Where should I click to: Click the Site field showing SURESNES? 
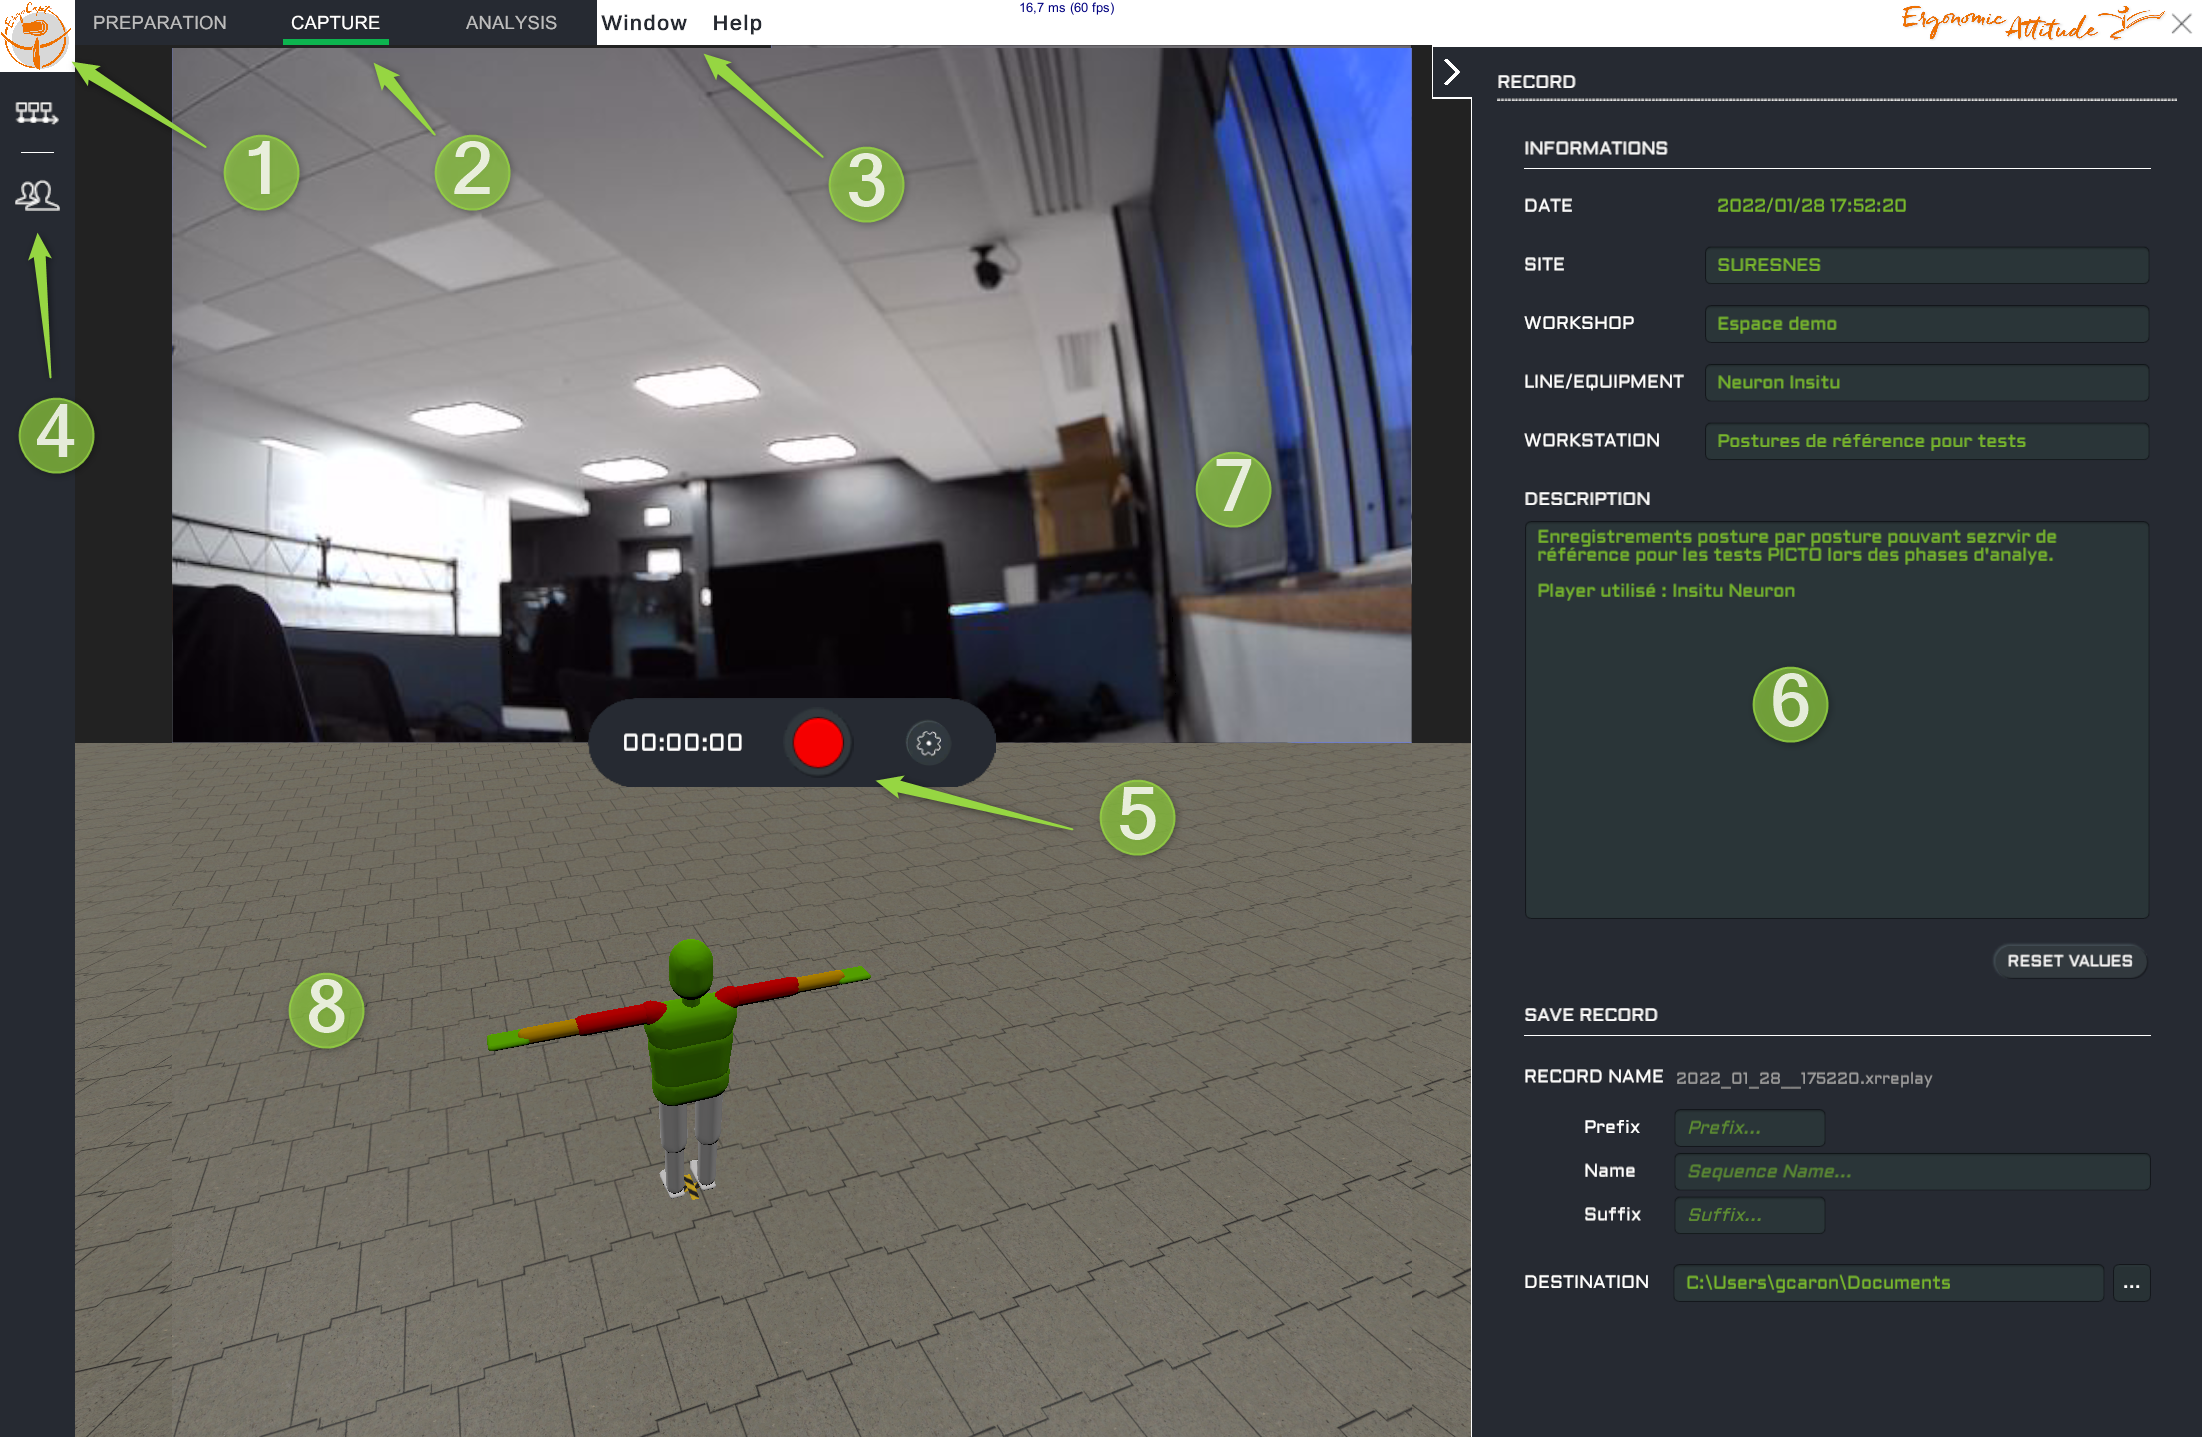click(1925, 265)
